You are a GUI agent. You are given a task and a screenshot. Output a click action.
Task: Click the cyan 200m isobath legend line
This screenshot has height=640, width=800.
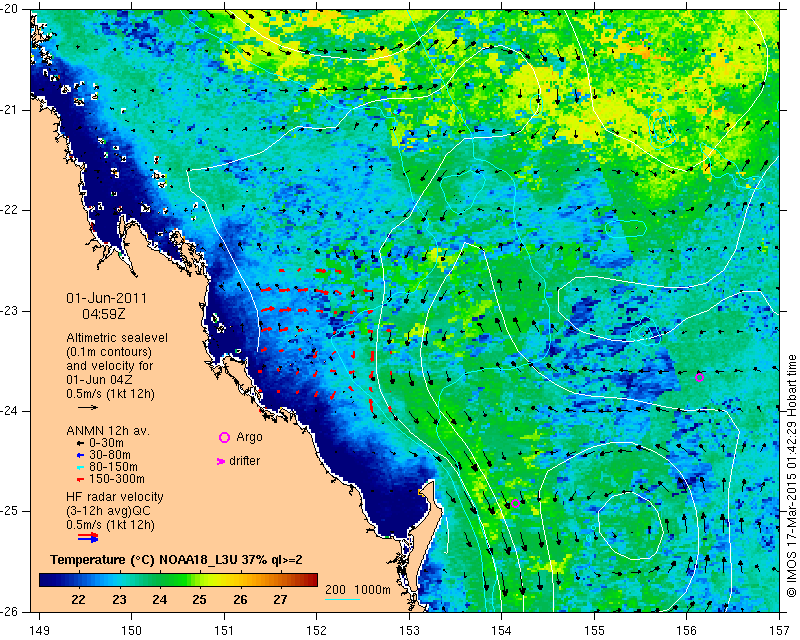point(342,599)
